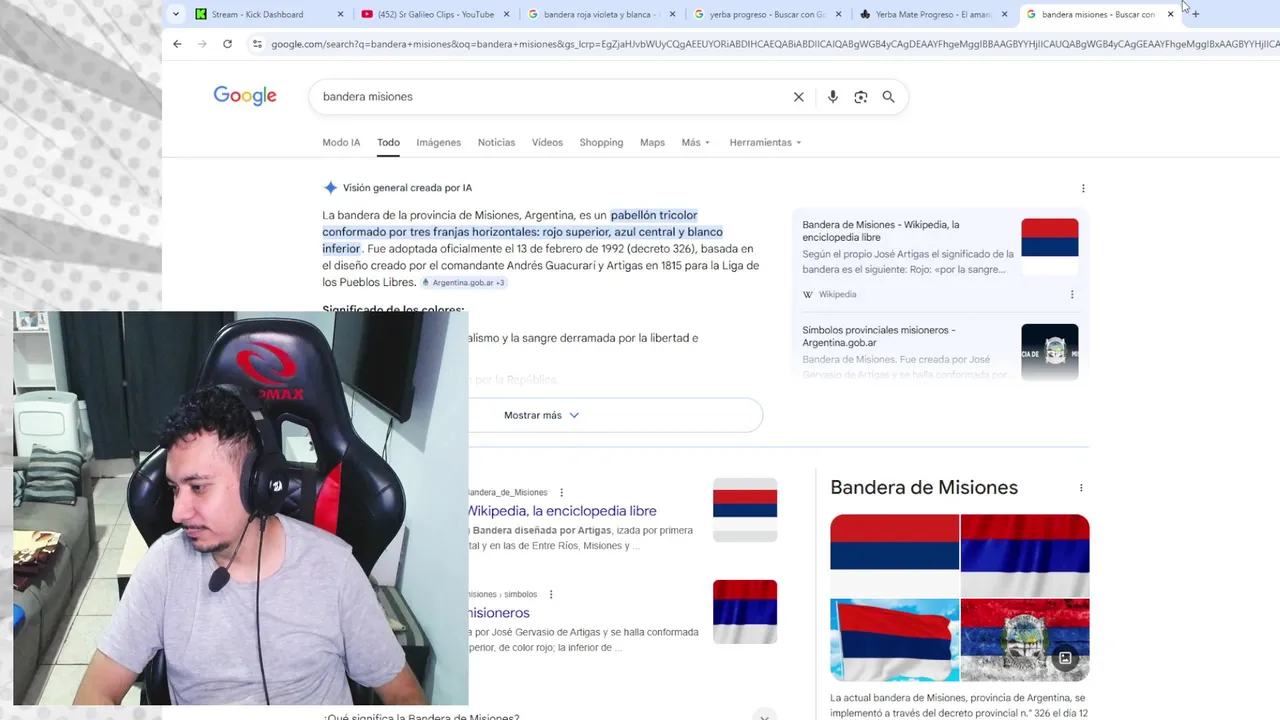Open the Wikipedia, la enciclopedia libre result
1280x720 pixels.
coord(562,511)
